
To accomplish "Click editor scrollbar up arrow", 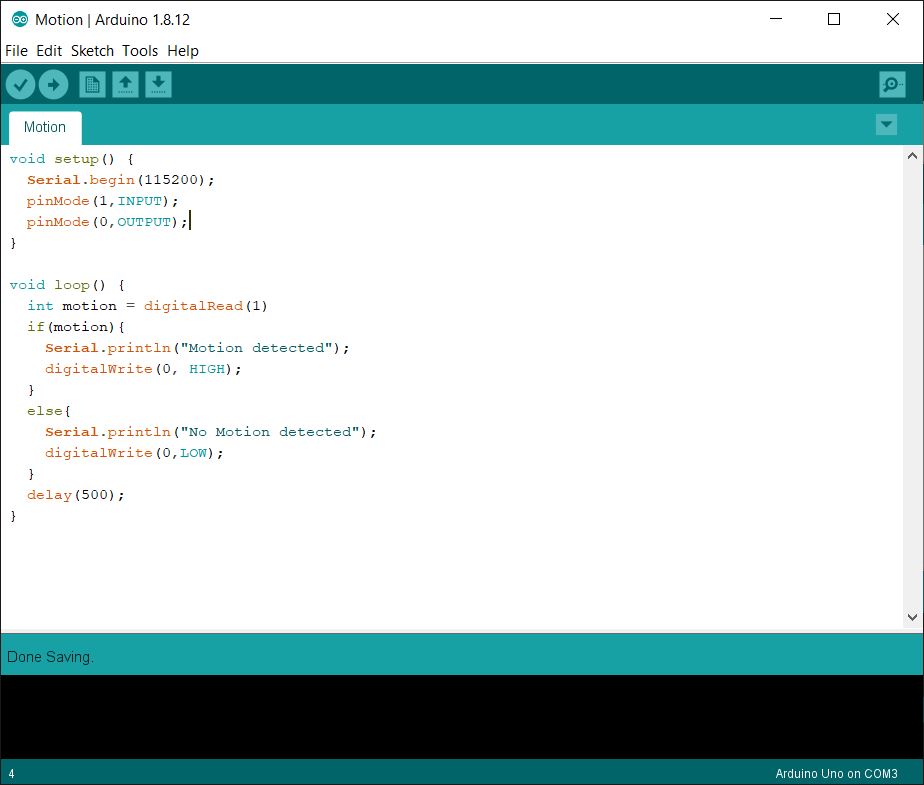I will (912, 156).
